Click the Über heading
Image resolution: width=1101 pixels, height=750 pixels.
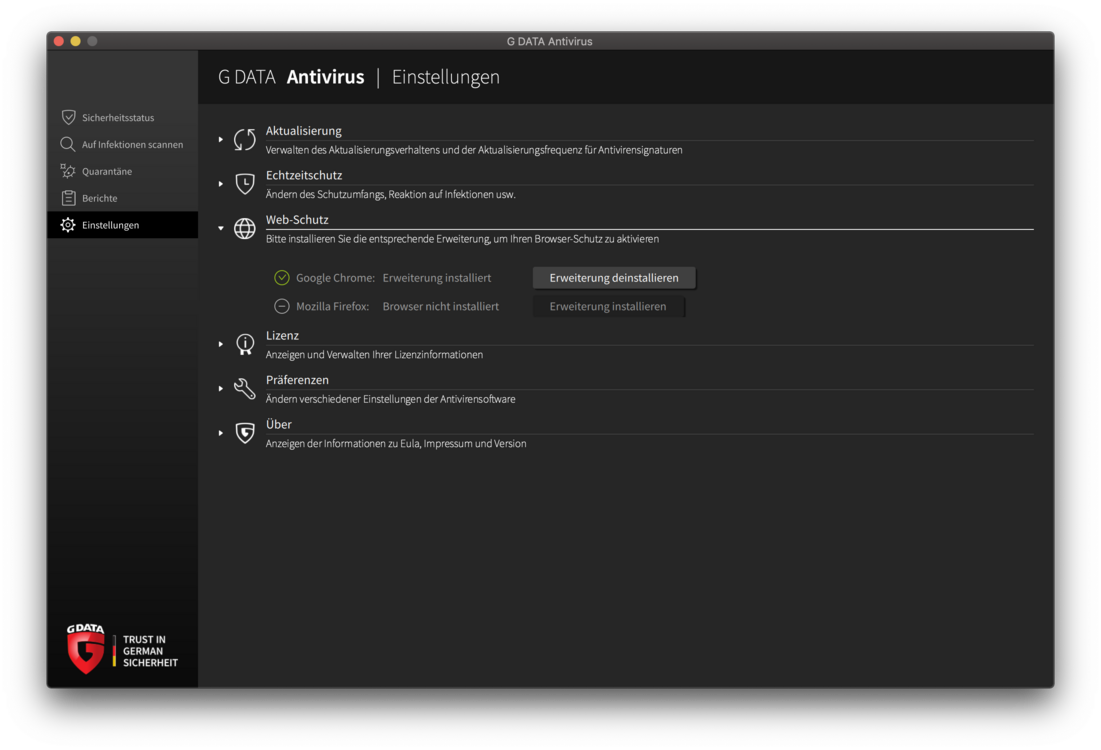279,424
